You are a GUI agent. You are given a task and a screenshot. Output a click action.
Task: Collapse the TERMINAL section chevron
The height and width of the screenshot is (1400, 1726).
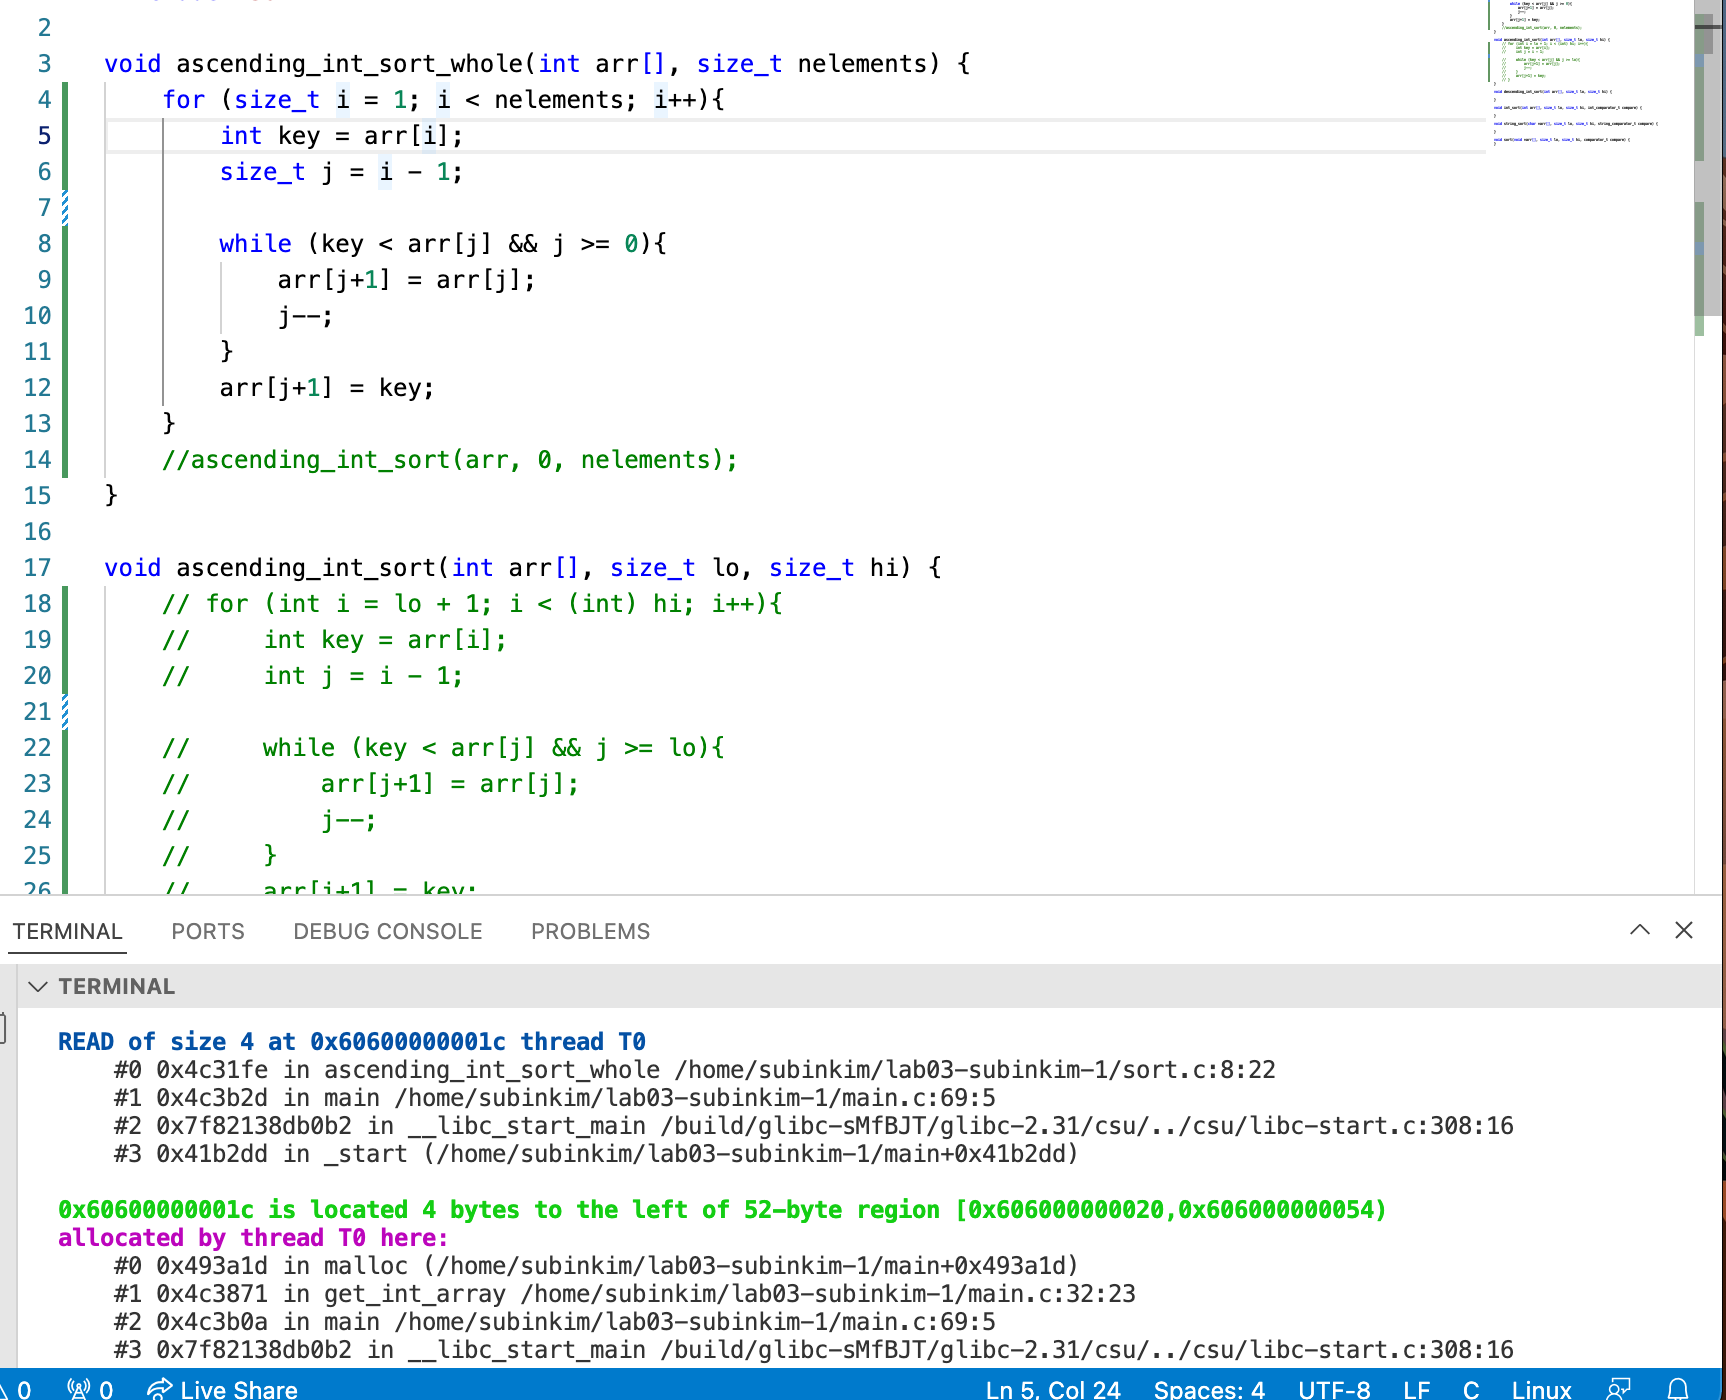(x=38, y=987)
